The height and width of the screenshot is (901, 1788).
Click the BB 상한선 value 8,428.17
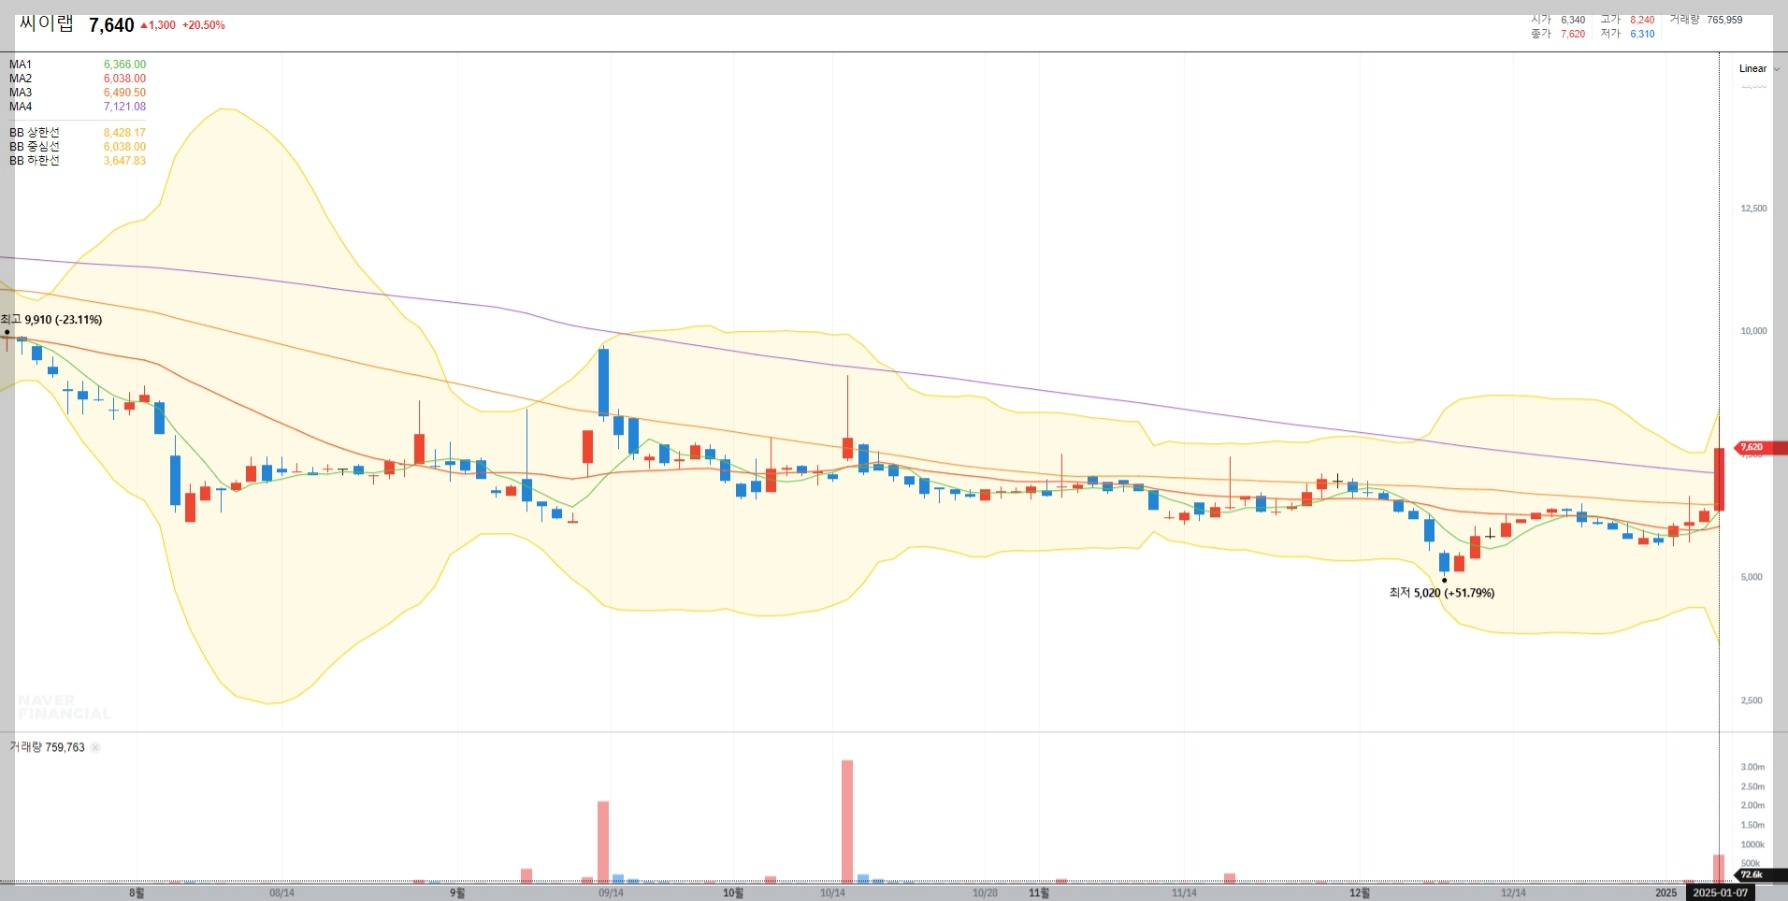click(125, 132)
